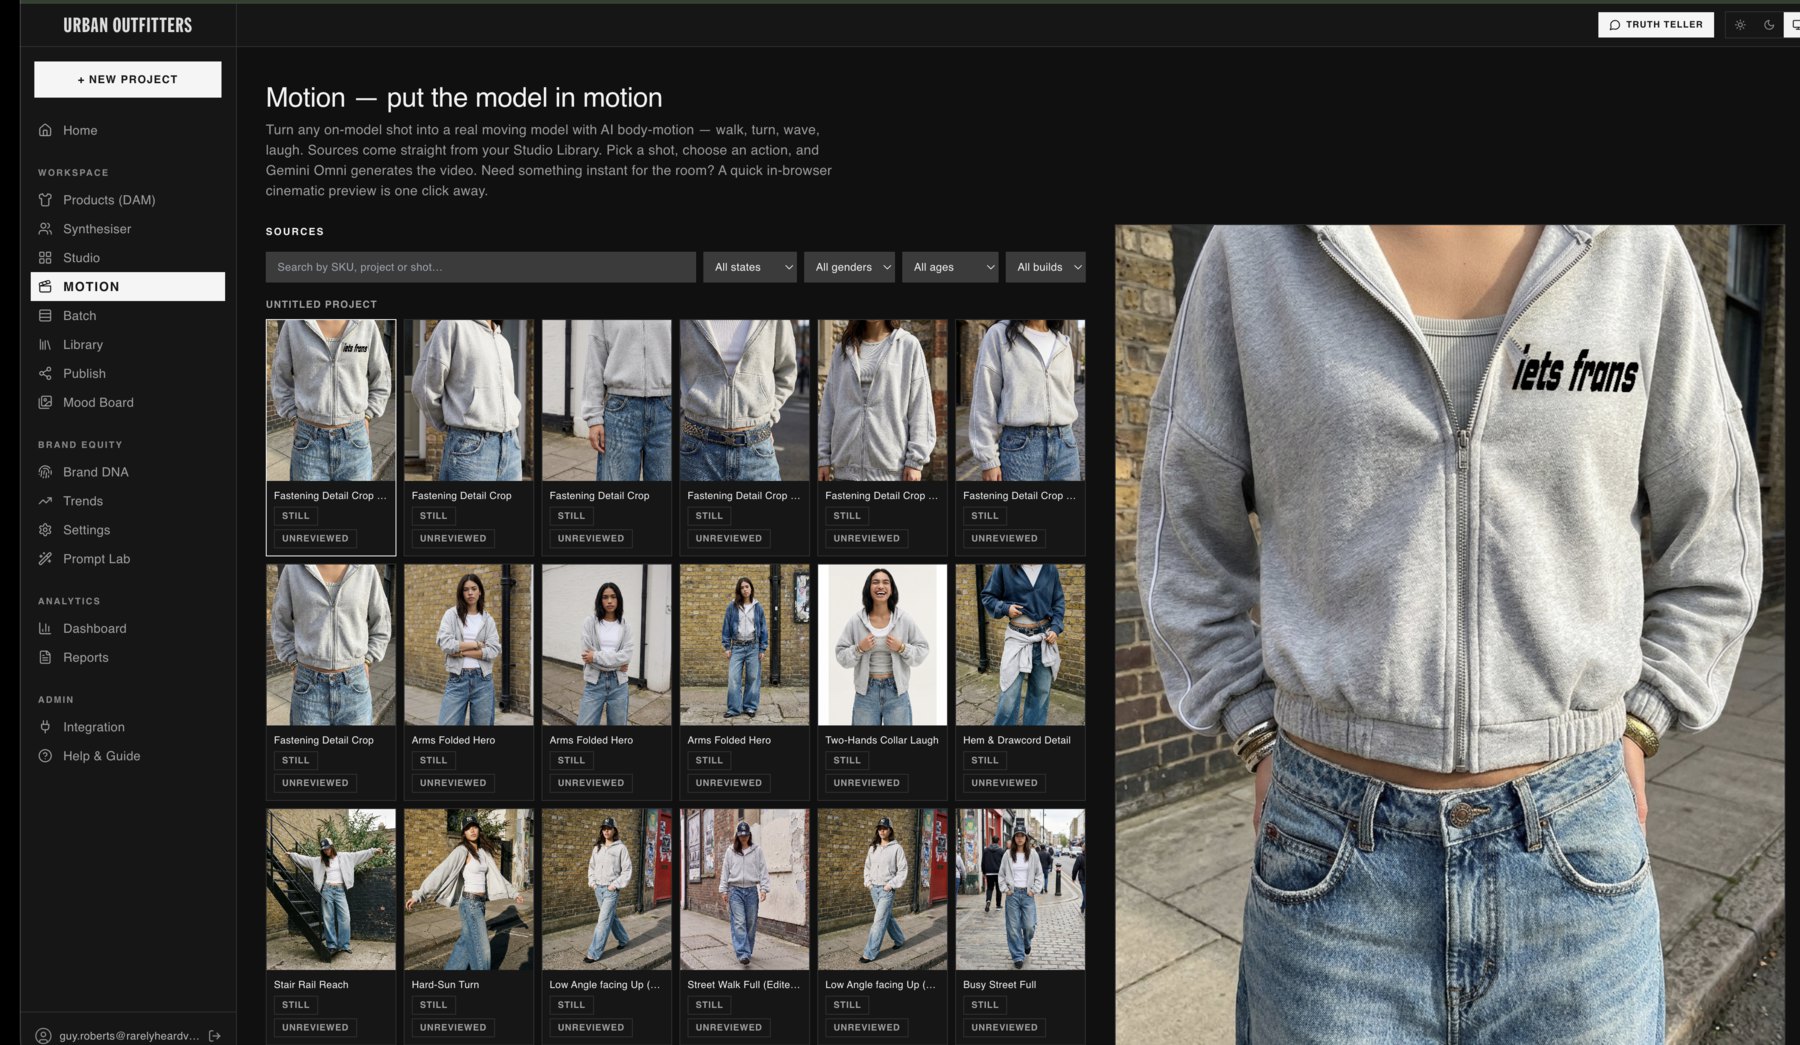Click the guy.roberts account email
The height and width of the screenshot is (1045, 1800).
[x=129, y=1036]
